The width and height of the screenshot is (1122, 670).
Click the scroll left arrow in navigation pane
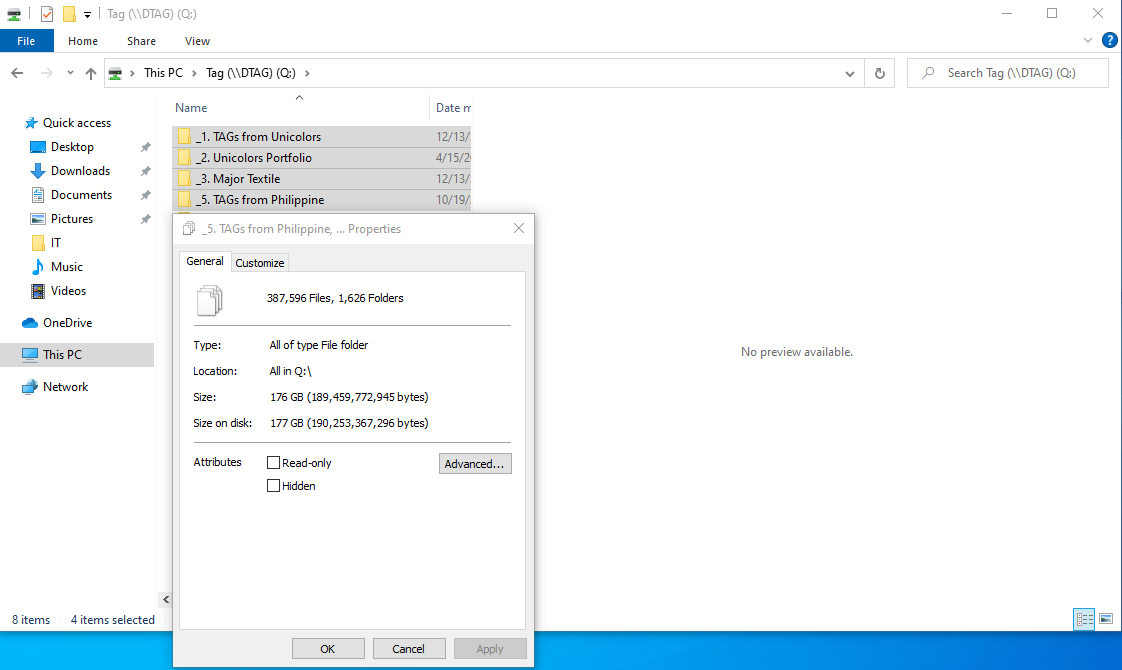165,600
